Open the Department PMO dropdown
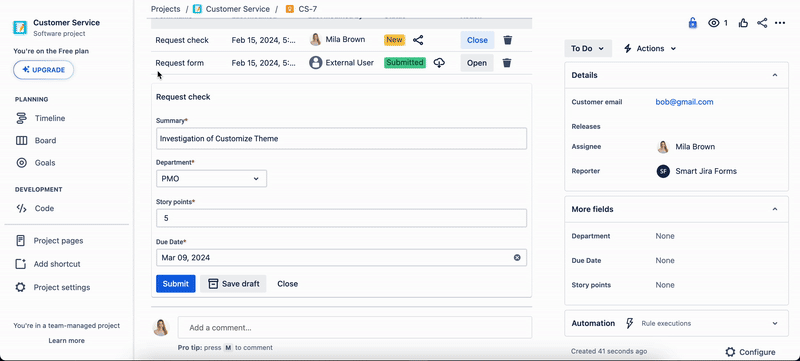 click(211, 178)
